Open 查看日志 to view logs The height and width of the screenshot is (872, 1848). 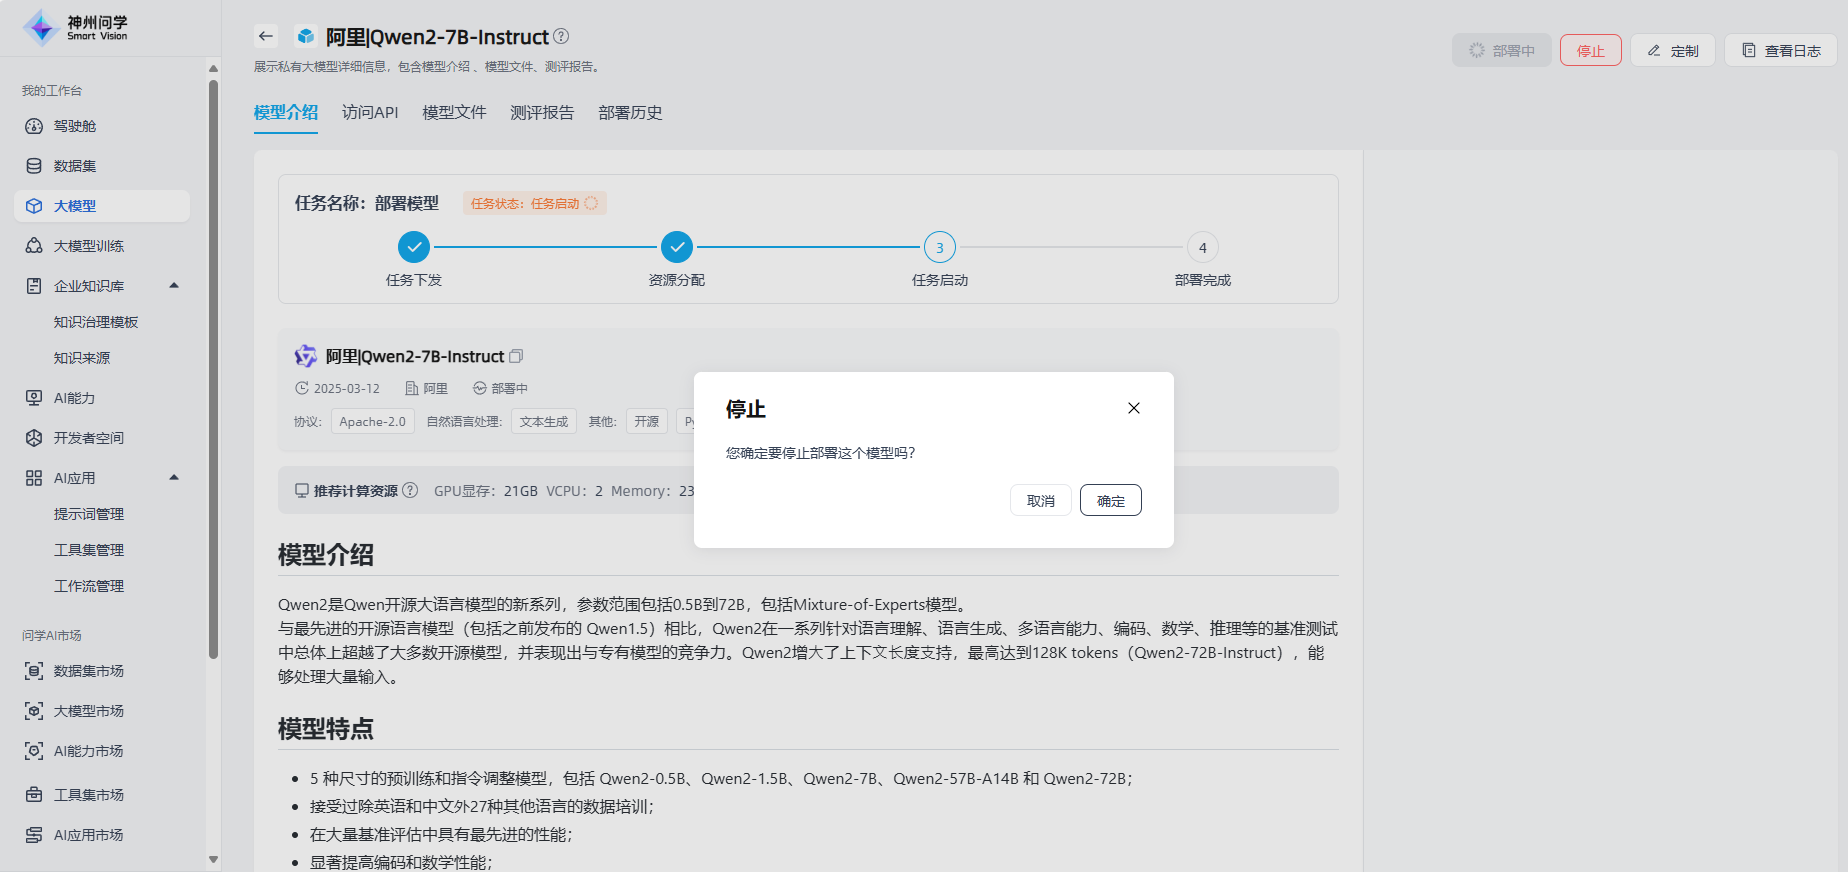click(1780, 50)
